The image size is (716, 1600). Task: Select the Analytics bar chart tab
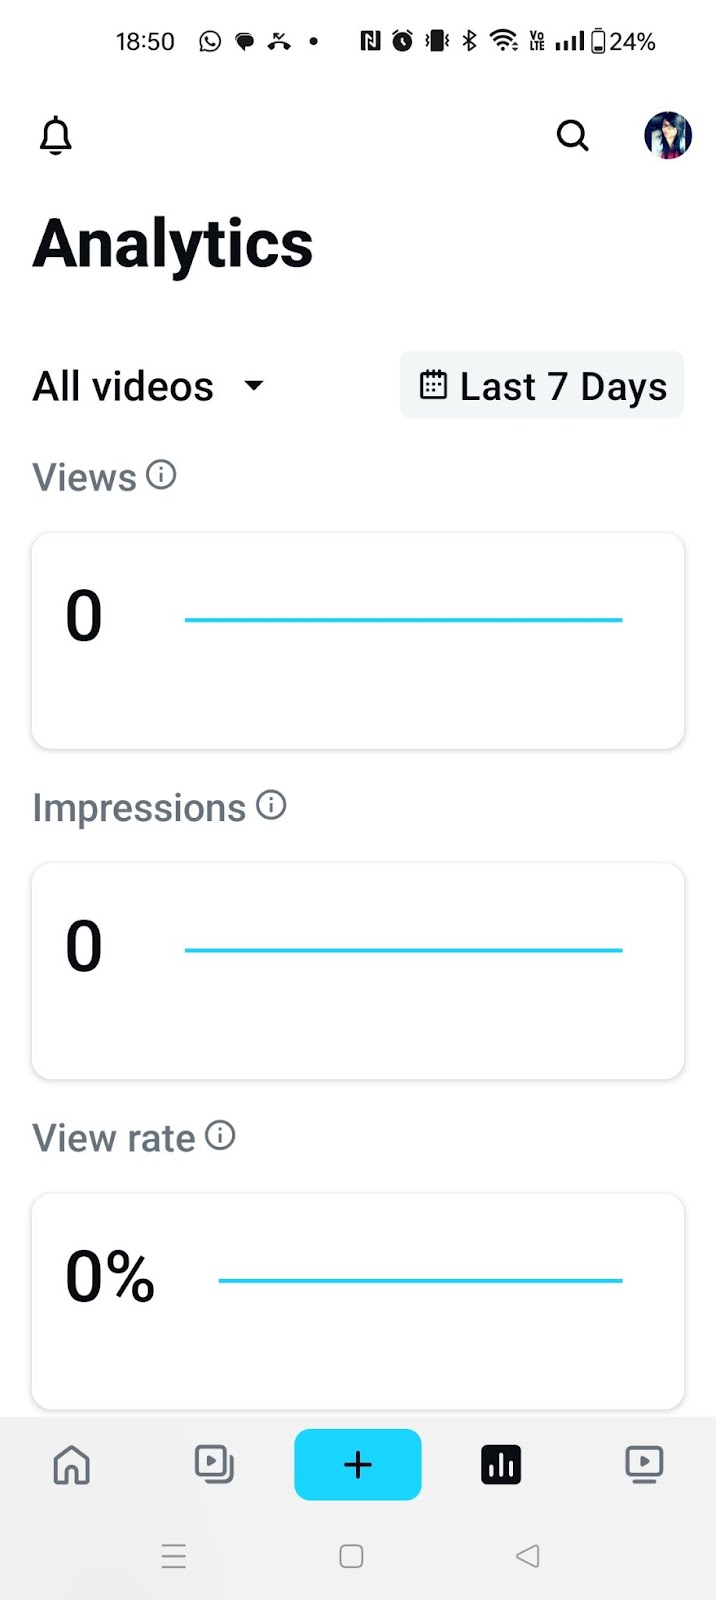[501, 1465]
